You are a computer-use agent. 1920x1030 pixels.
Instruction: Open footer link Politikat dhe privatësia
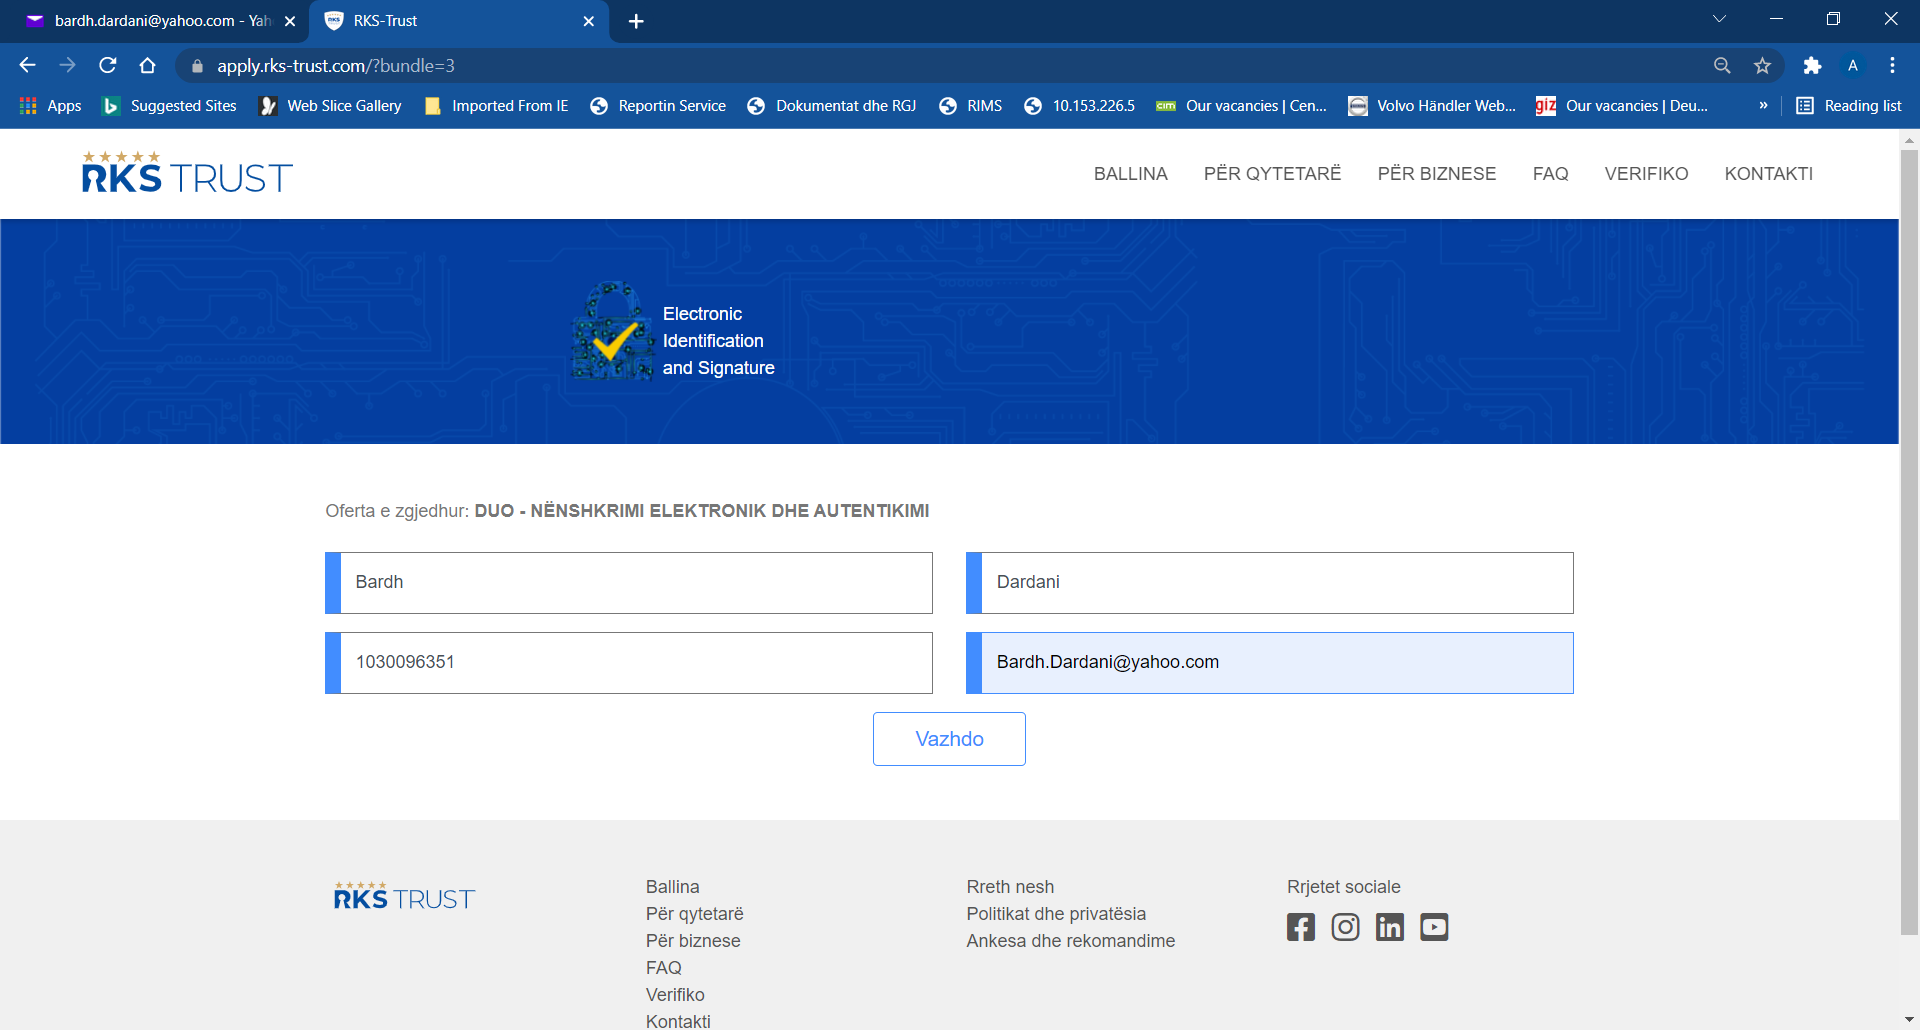coord(1056,914)
